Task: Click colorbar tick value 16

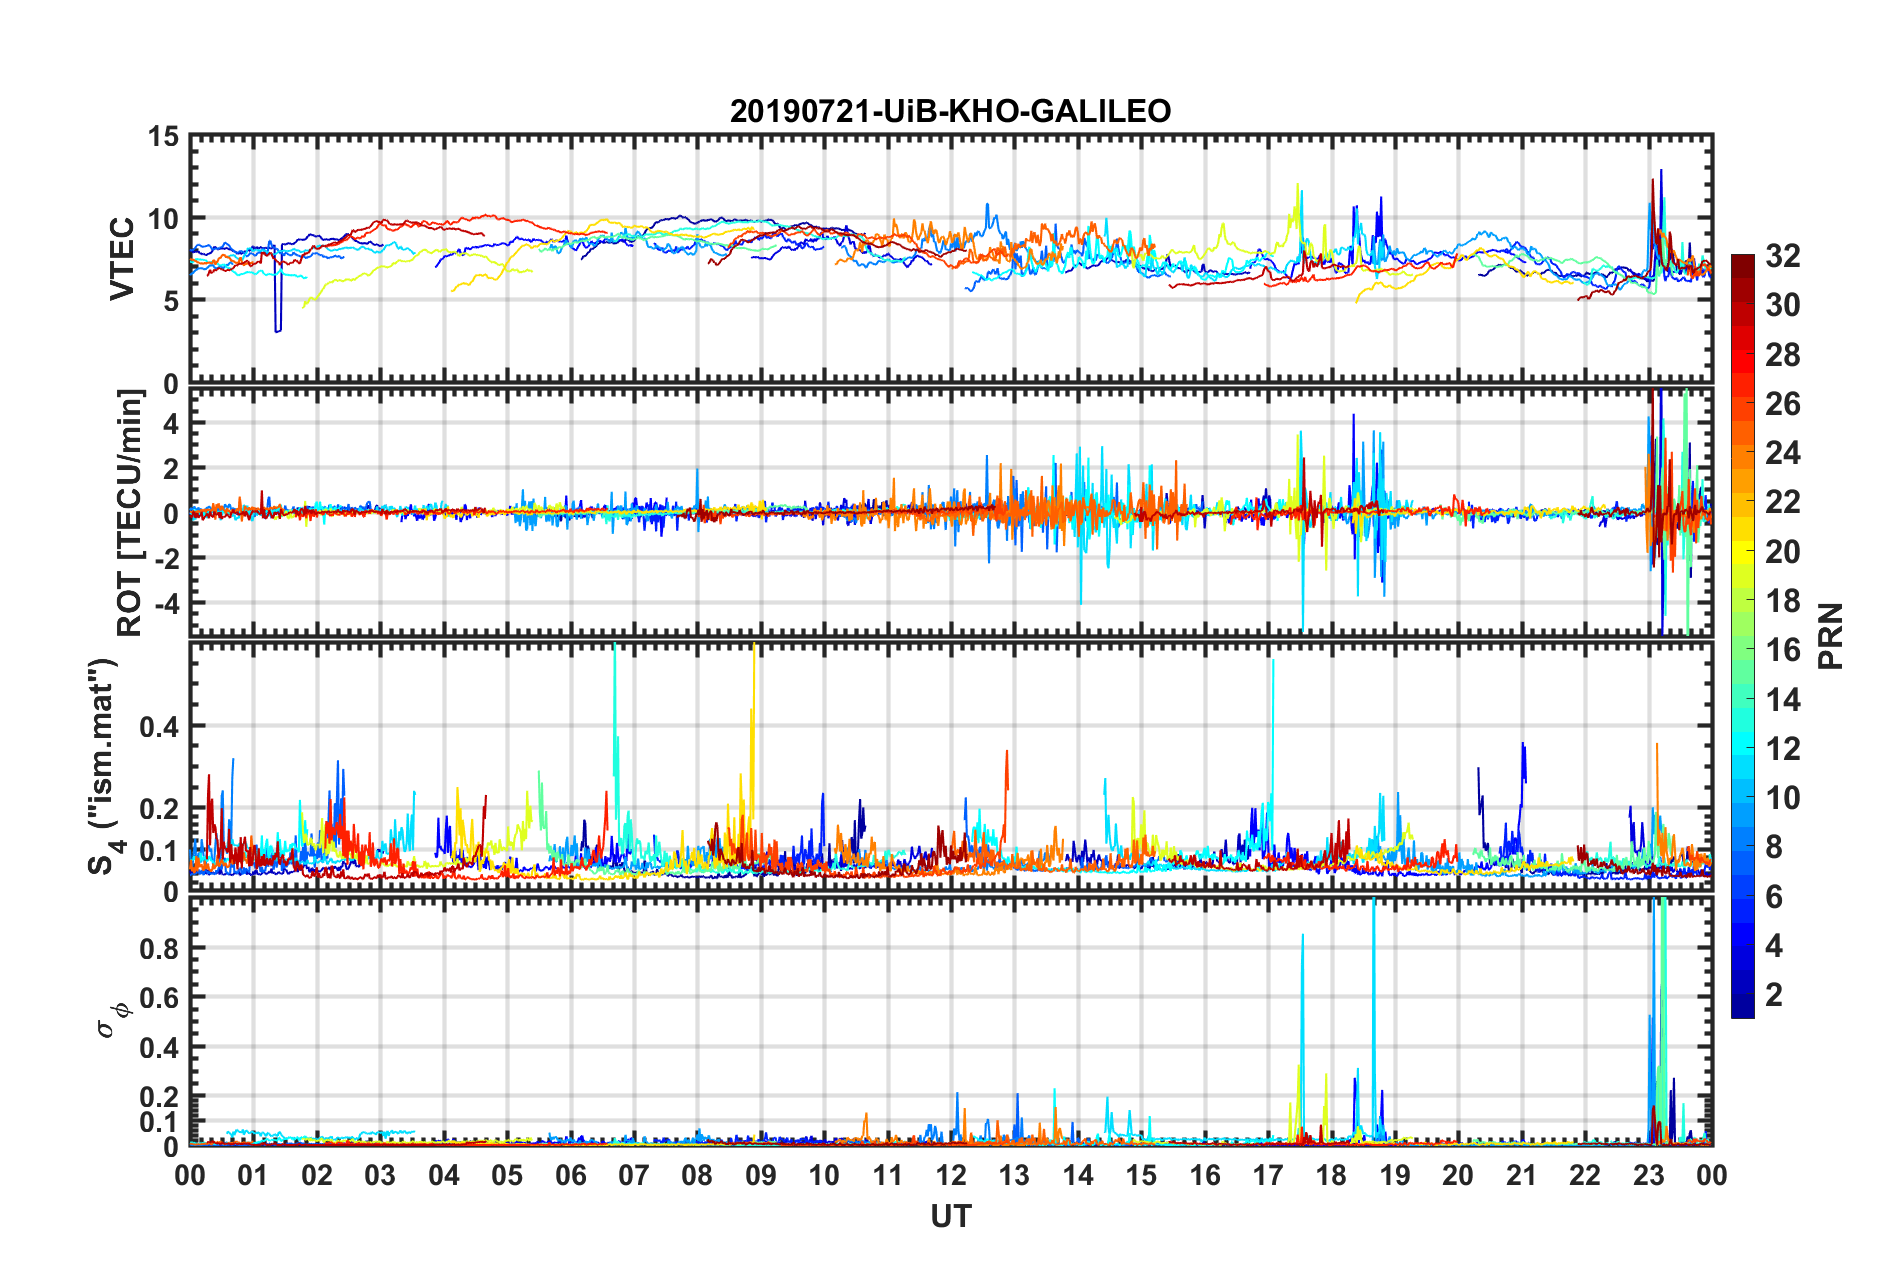Action: coord(1782,650)
